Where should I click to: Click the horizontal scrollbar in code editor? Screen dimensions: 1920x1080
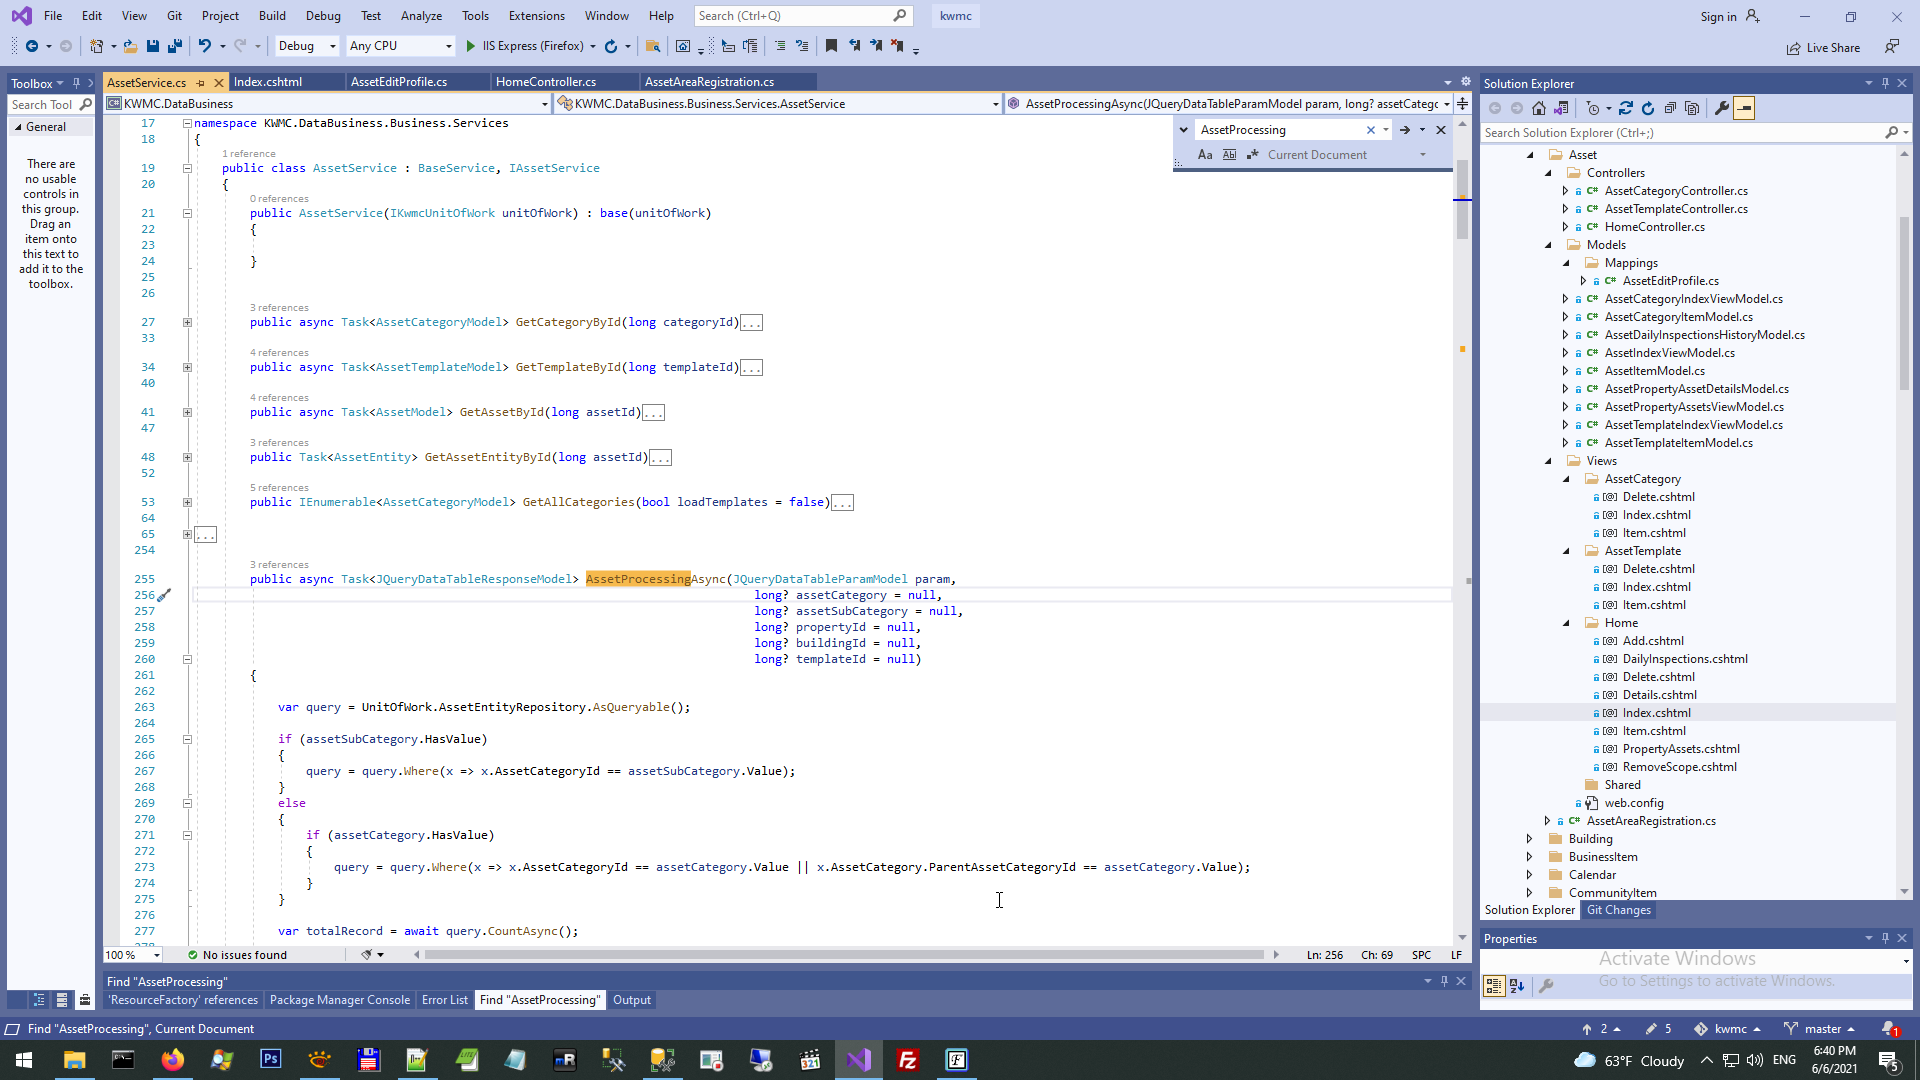[843, 955]
